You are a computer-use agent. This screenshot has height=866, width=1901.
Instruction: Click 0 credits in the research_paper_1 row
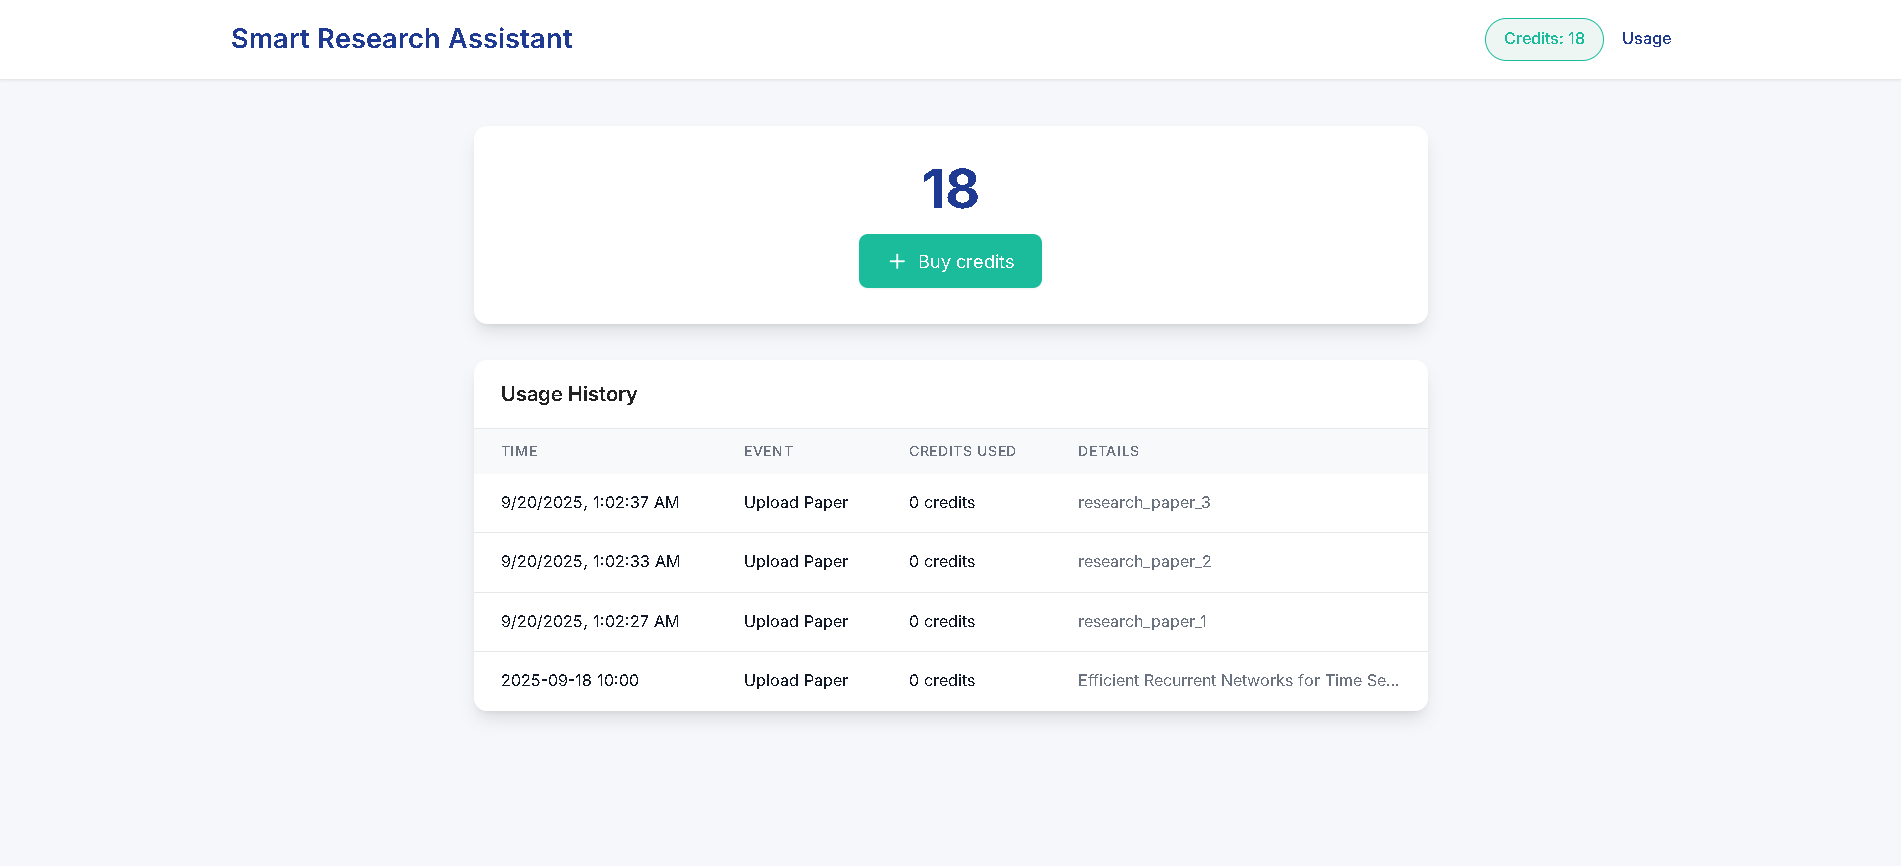pyautogui.click(x=942, y=622)
